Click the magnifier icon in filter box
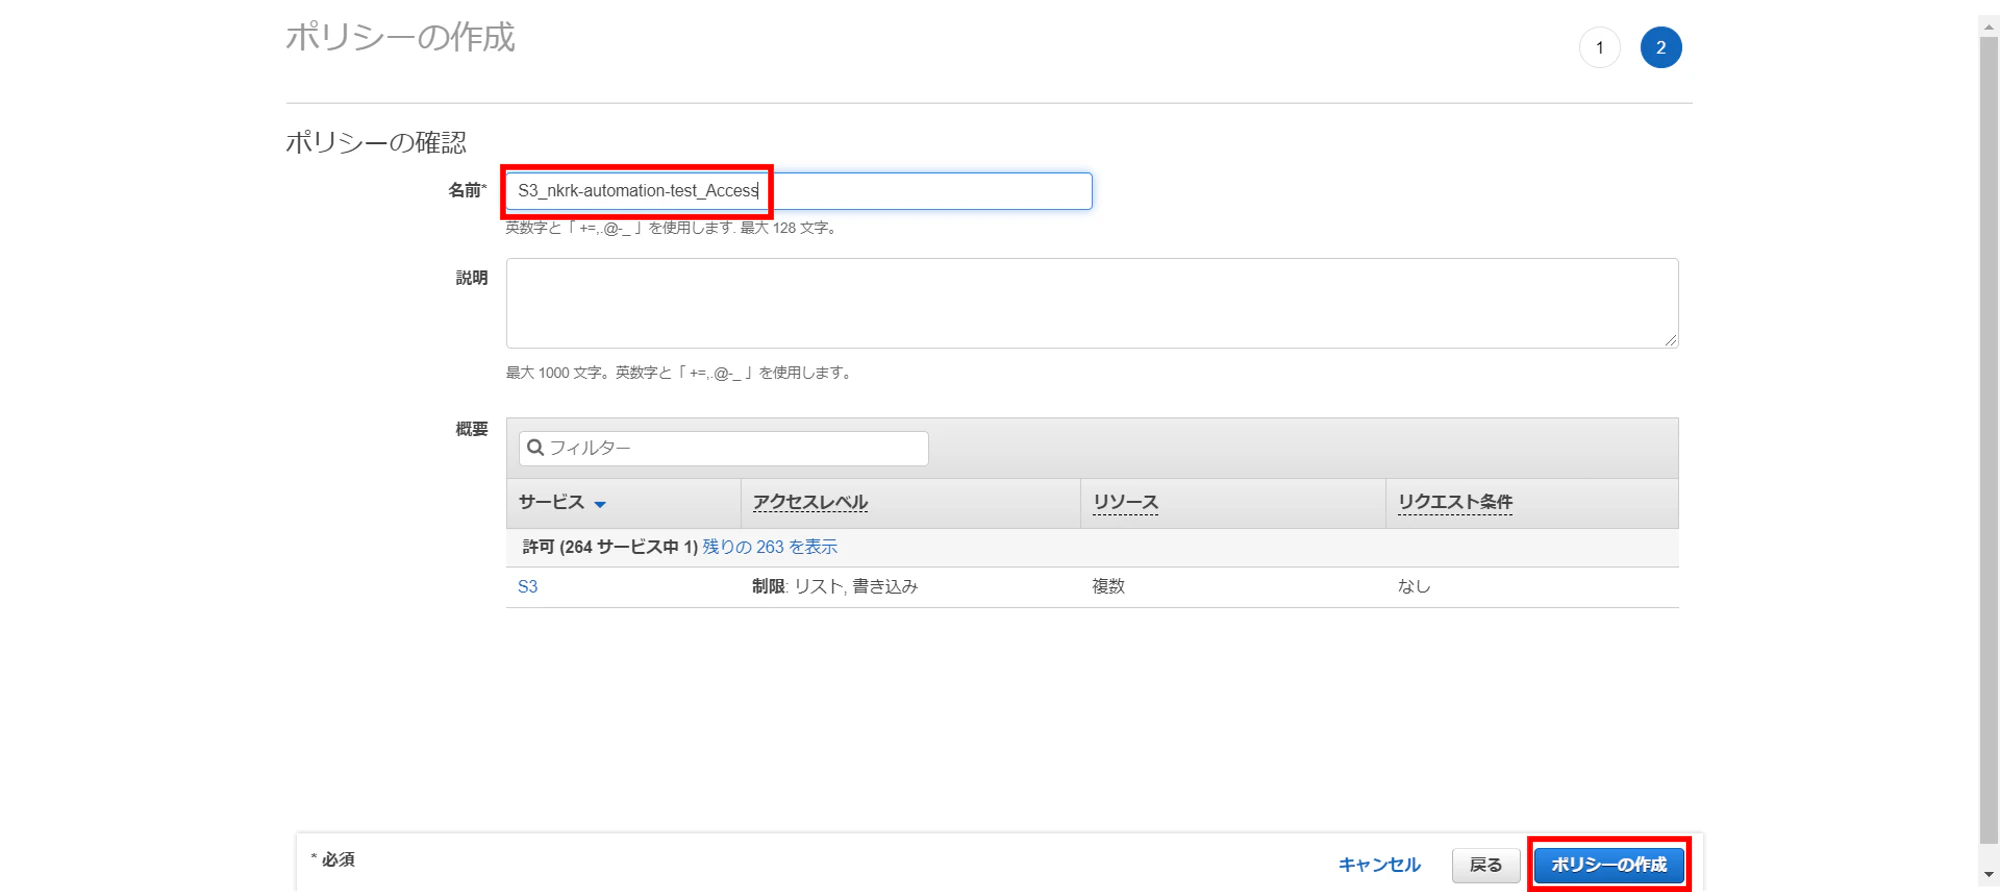Screen dimensions: 2000x892 (x=536, y=448)
